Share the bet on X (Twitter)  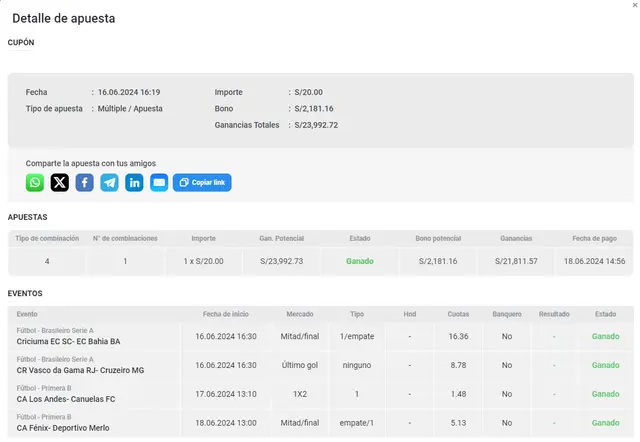click(60, 182)
